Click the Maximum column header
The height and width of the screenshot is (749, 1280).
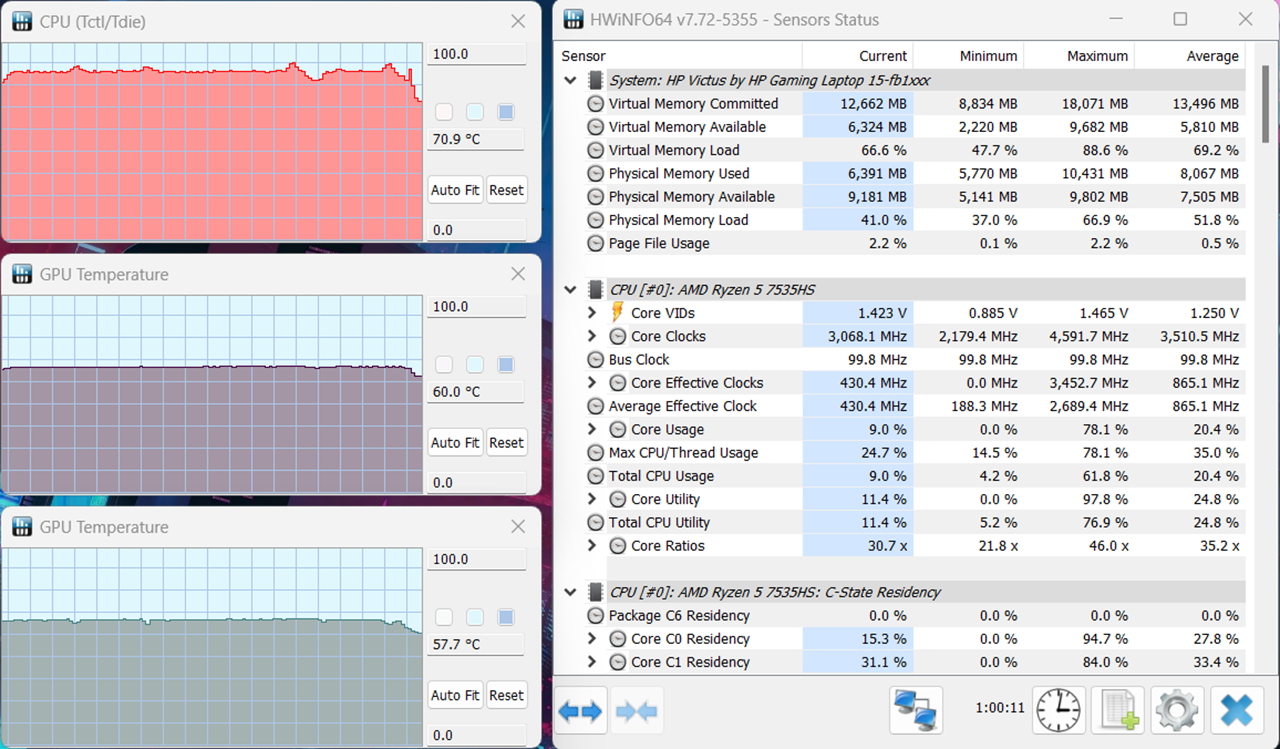pos(1079,56)
